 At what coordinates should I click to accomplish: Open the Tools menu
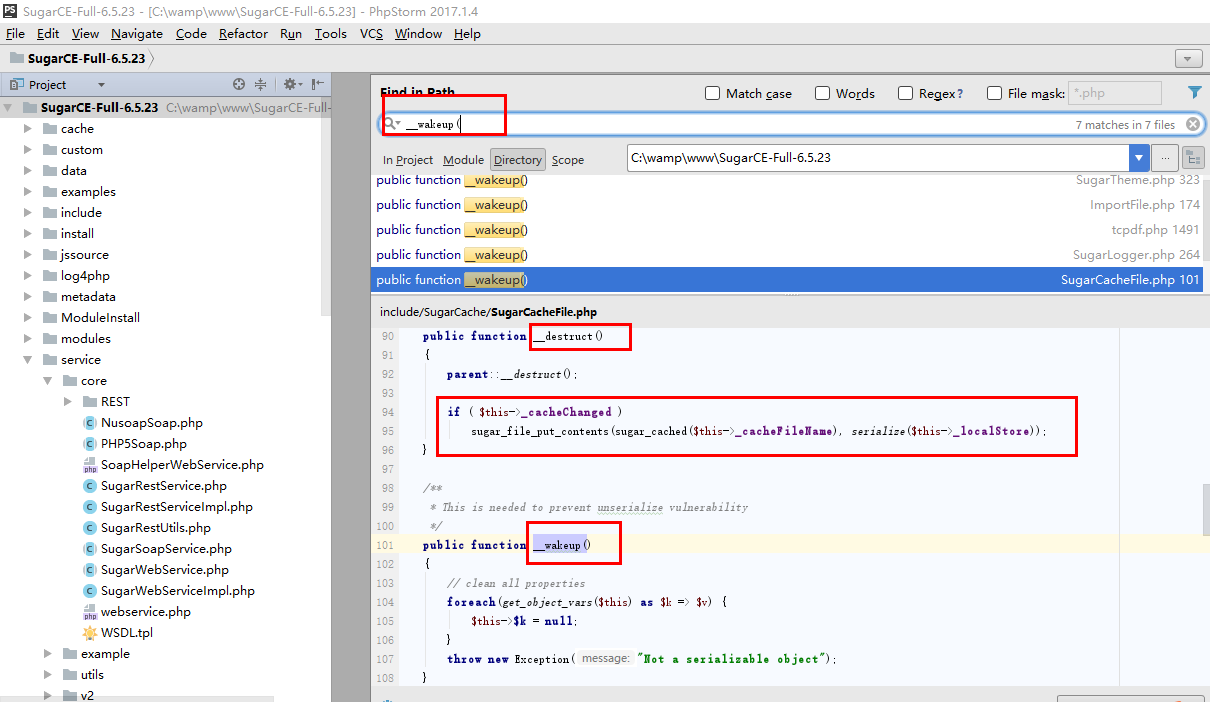[x=331, y=34]
